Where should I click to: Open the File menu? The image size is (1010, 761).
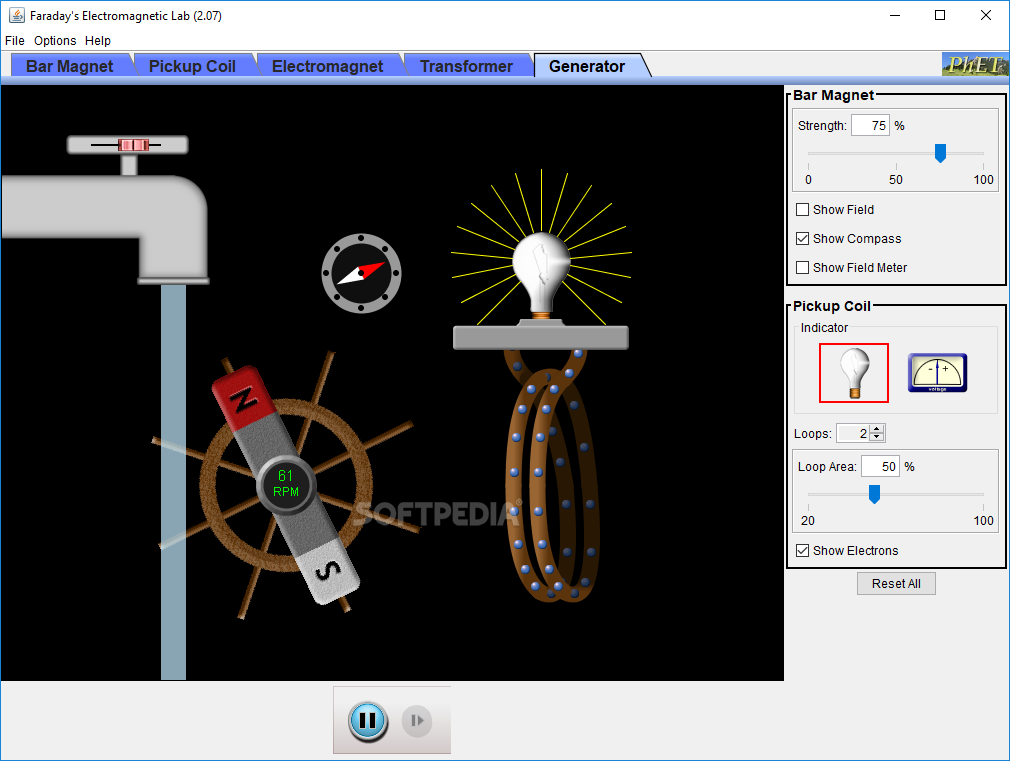pos(15,41)
